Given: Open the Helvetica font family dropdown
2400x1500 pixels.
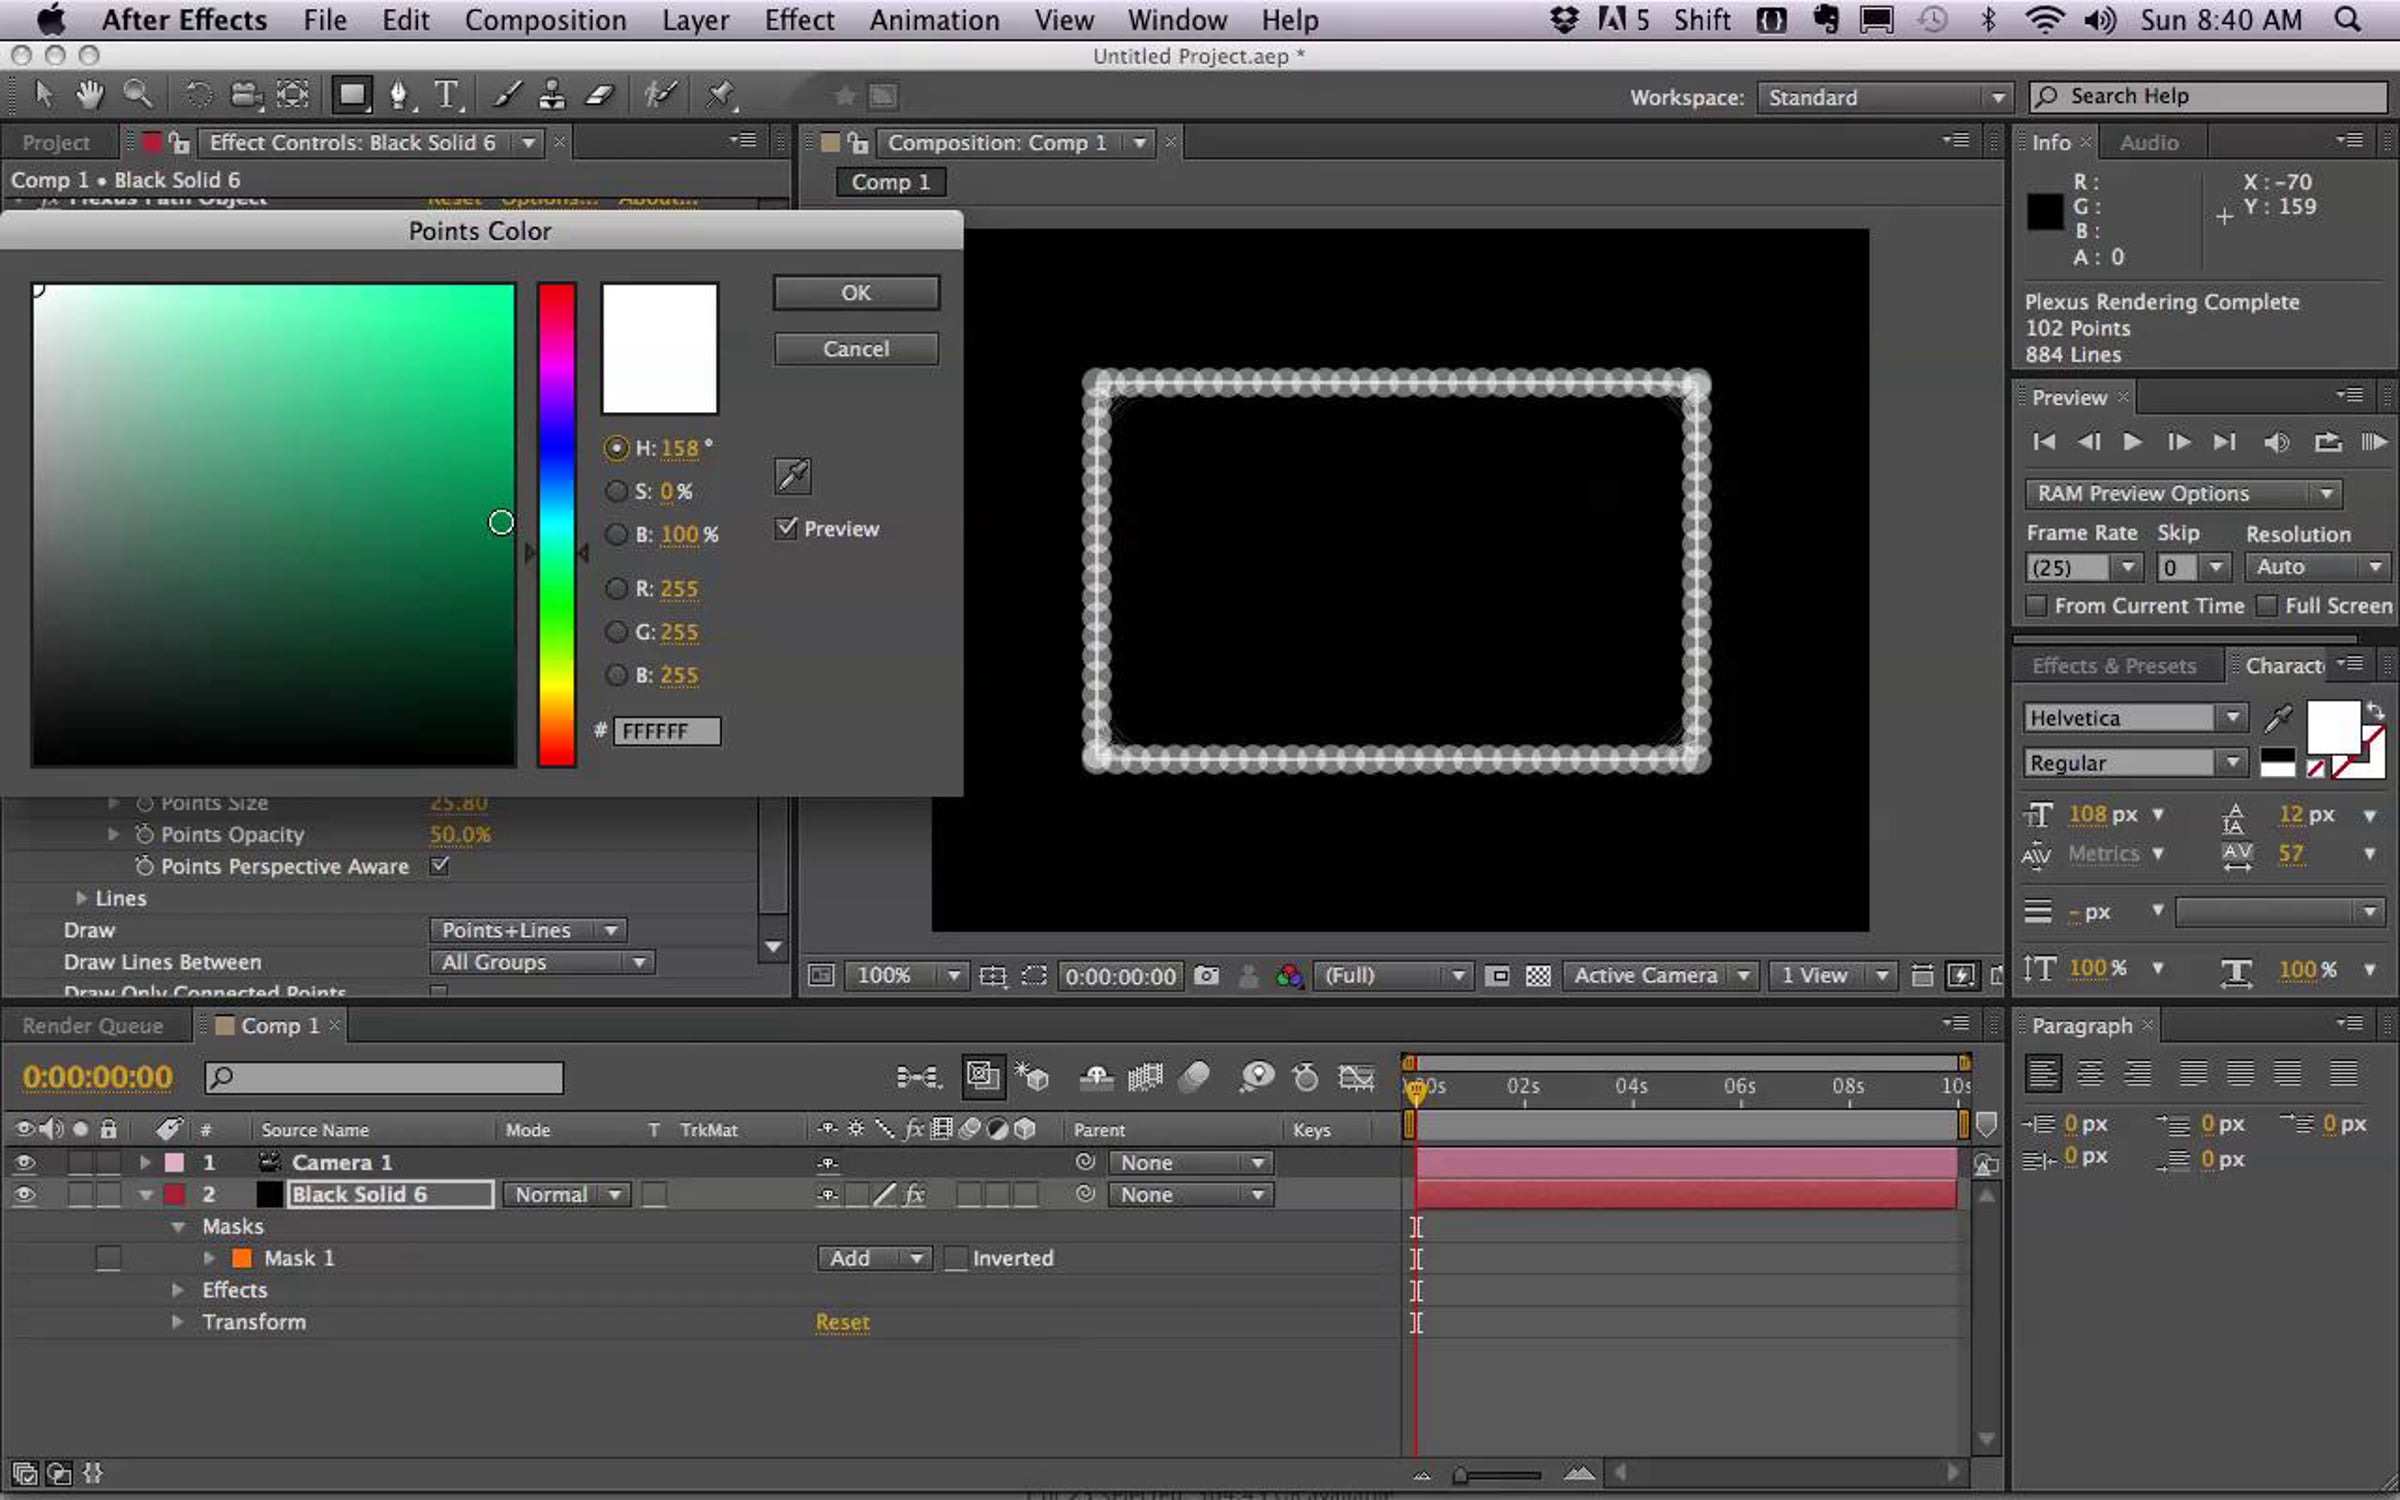Looking at the screenshot, I should pos(2136,718).
